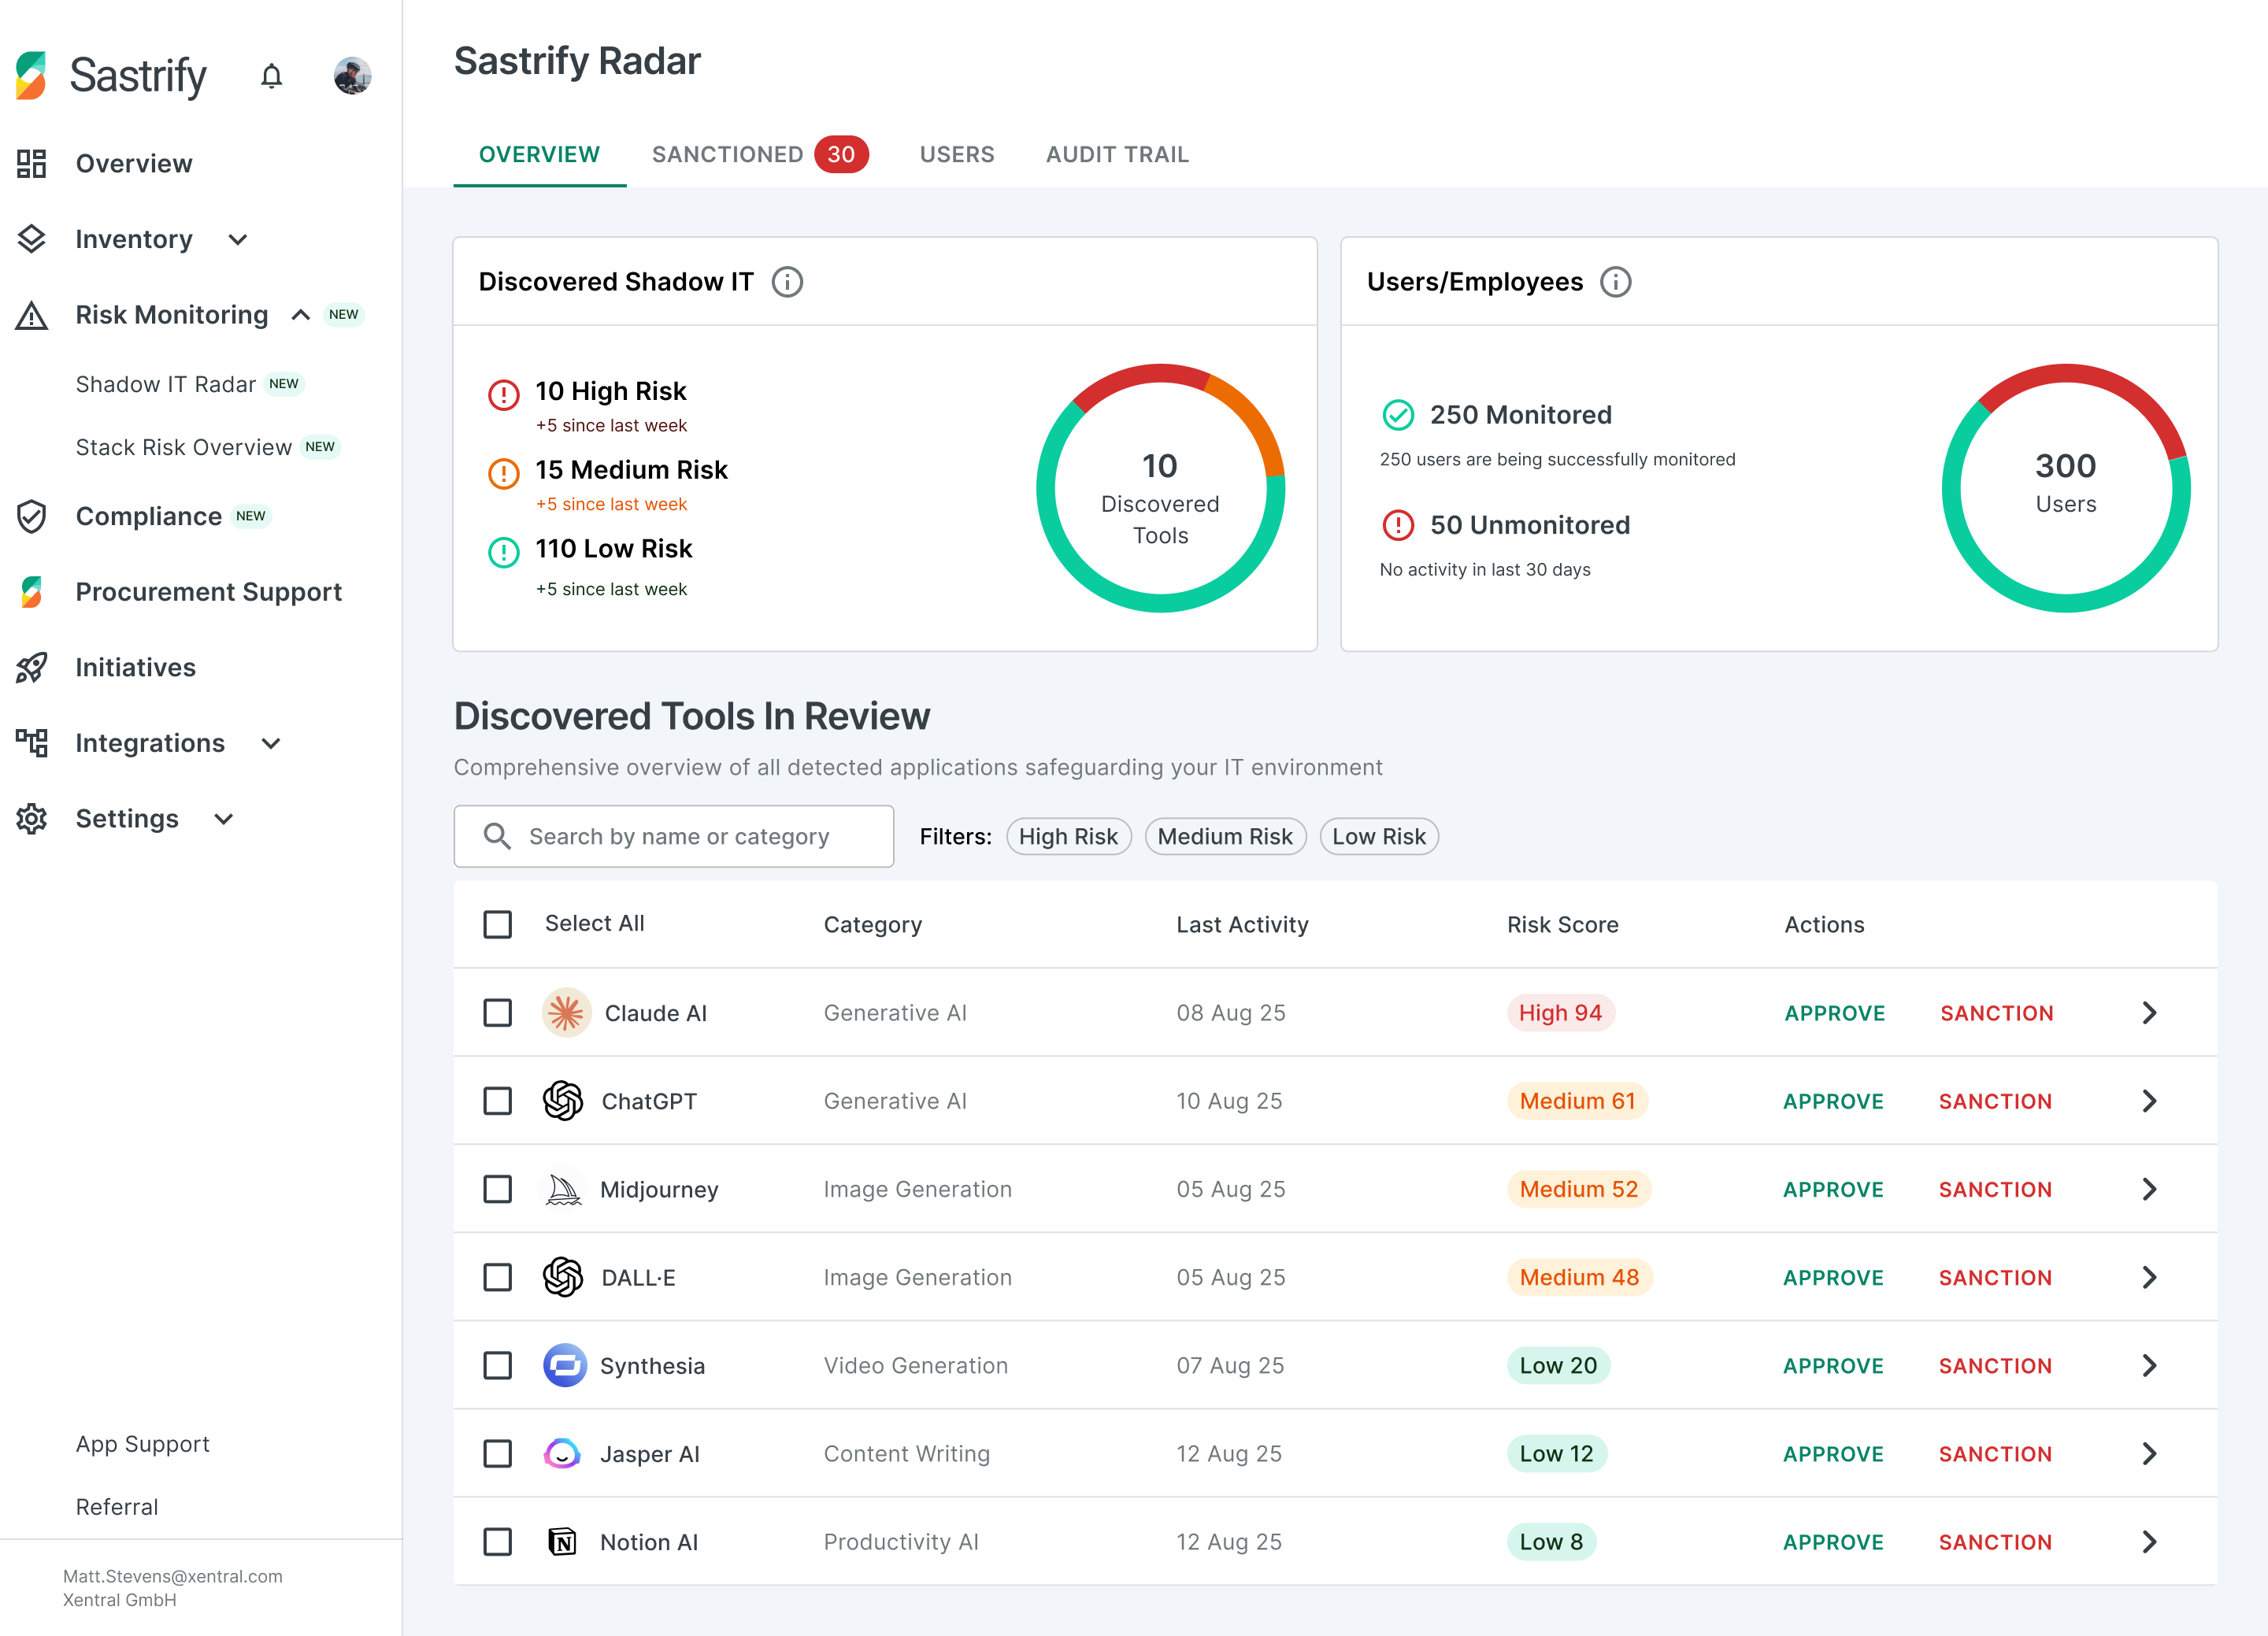The image size is (2268, 1636).
Task: Click the Compliance shield icon
Action: pyautogui.click(x=32, y=516)
